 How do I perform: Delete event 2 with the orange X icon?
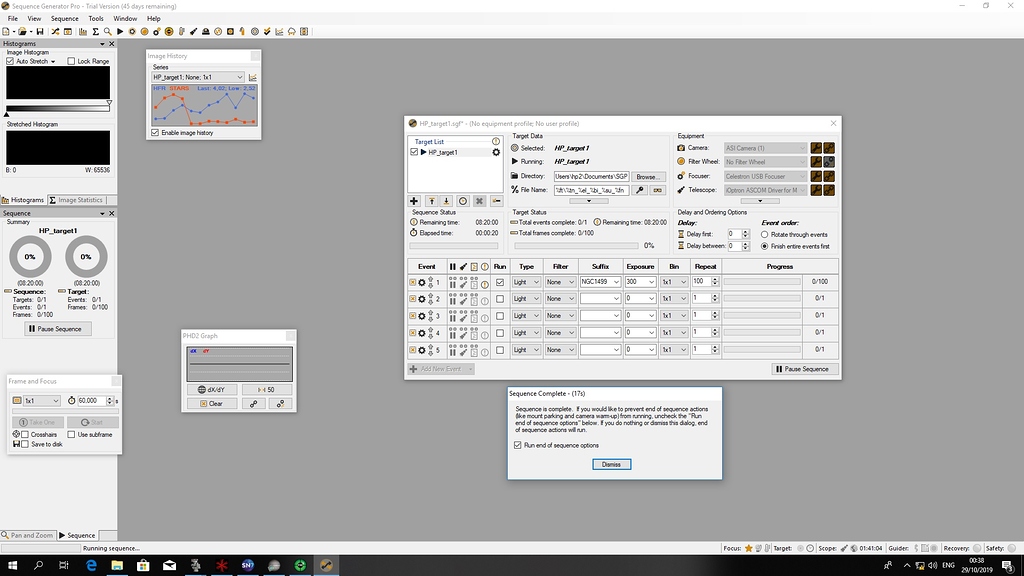click(413, 299)
